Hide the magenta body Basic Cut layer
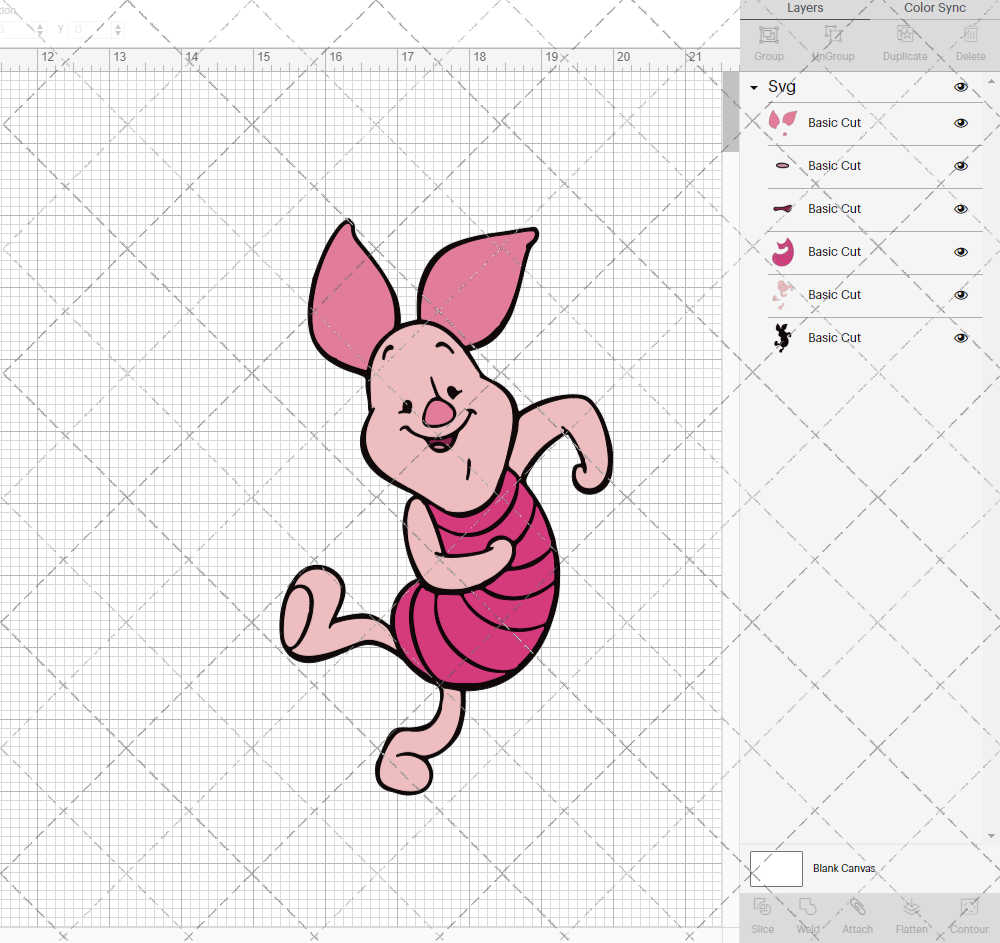This screenshot has width=1000, height=943. pyautogui.click(x=960, y=252)
